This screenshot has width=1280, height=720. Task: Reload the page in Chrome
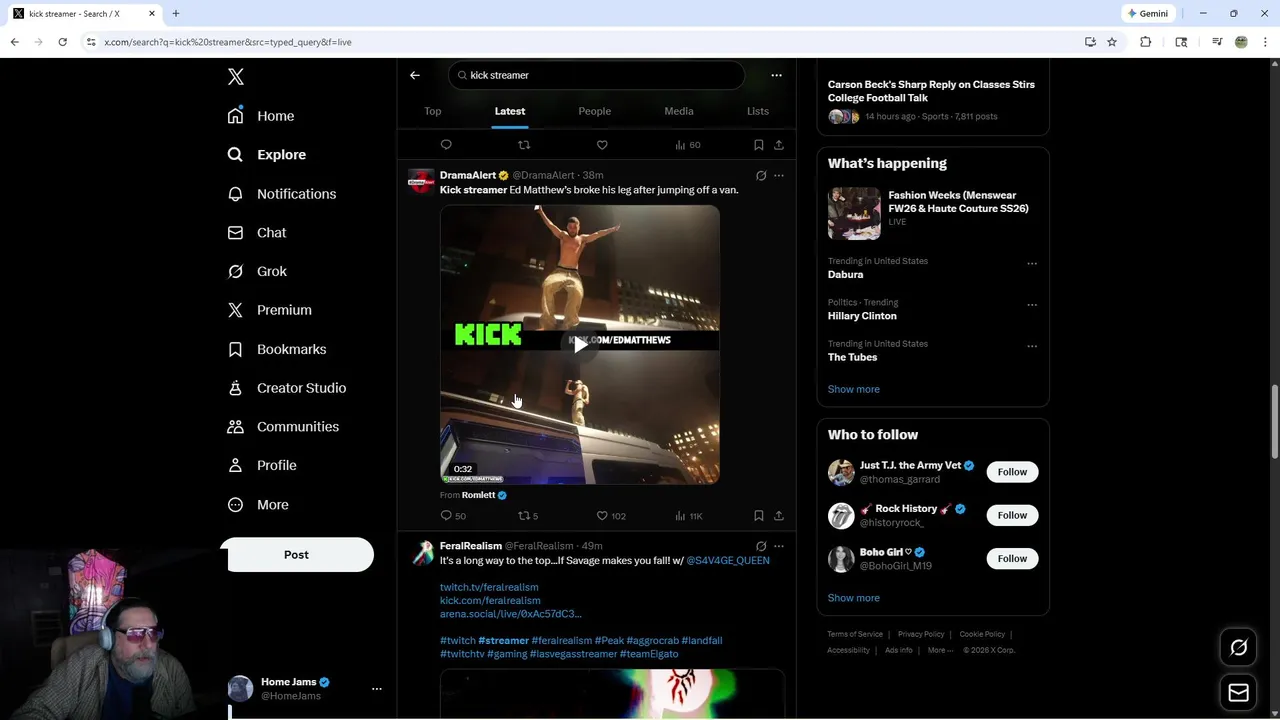[x=62, y=42]
